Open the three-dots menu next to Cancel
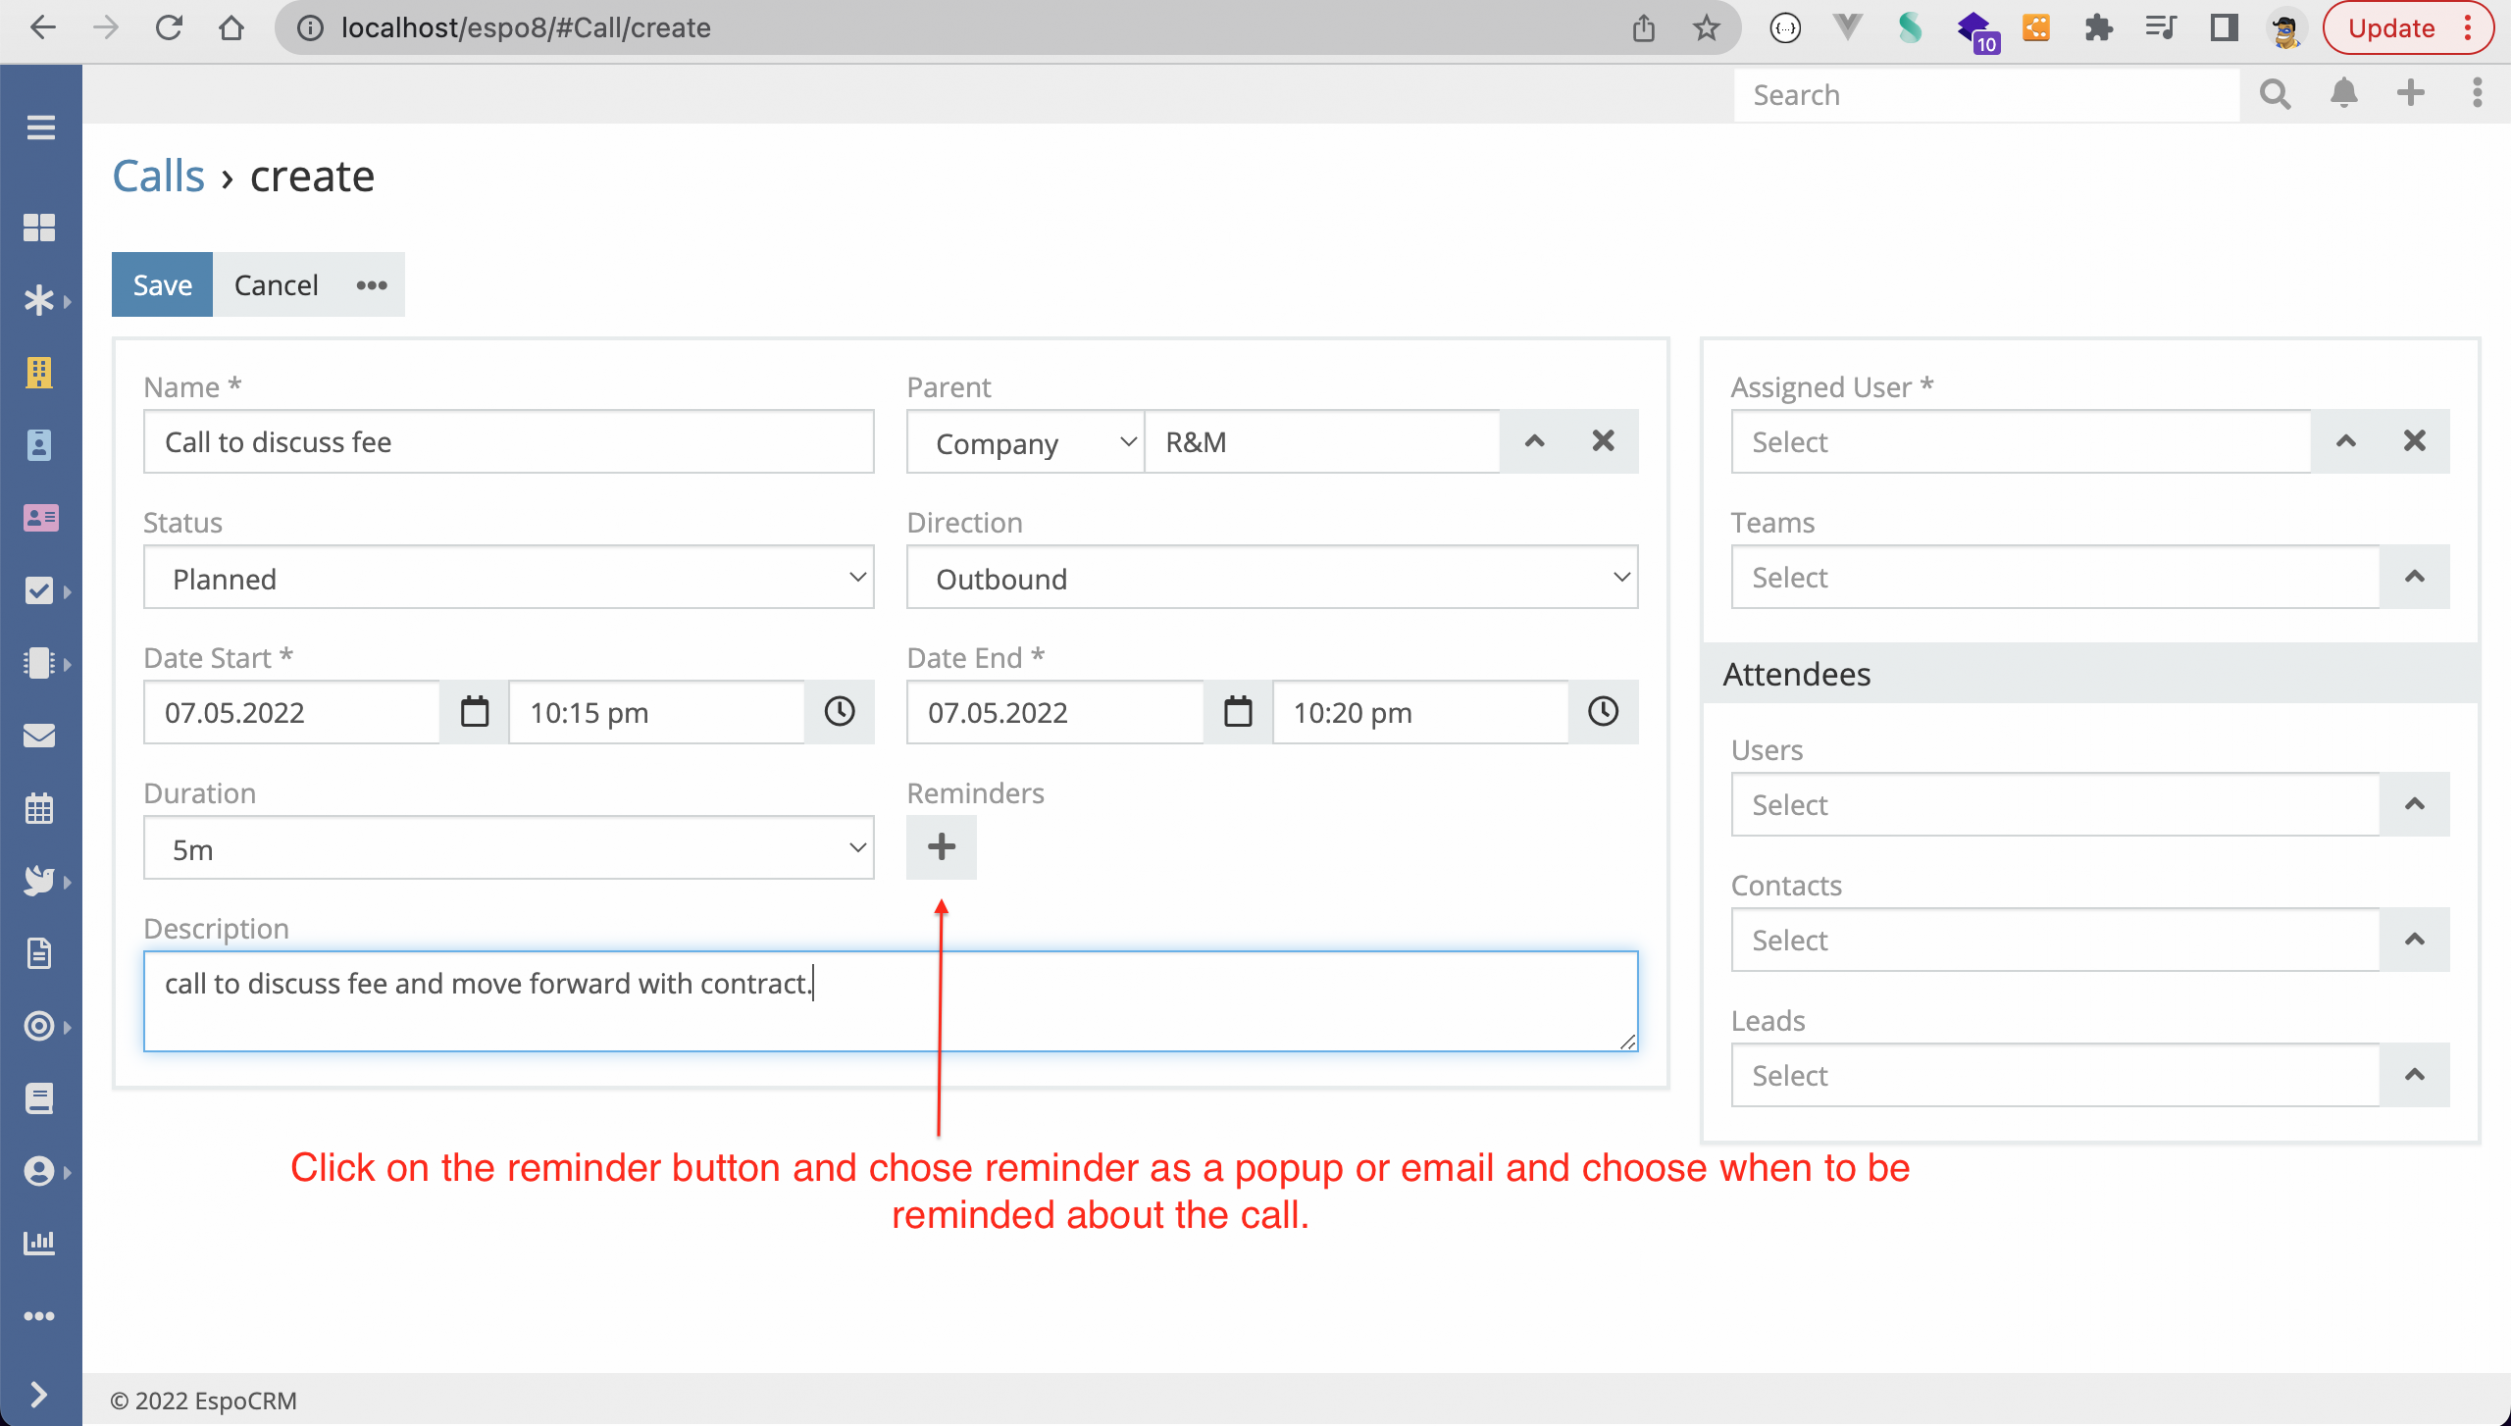The width and height of the screenshot is (2511, 1426). [x=371, y=285]
